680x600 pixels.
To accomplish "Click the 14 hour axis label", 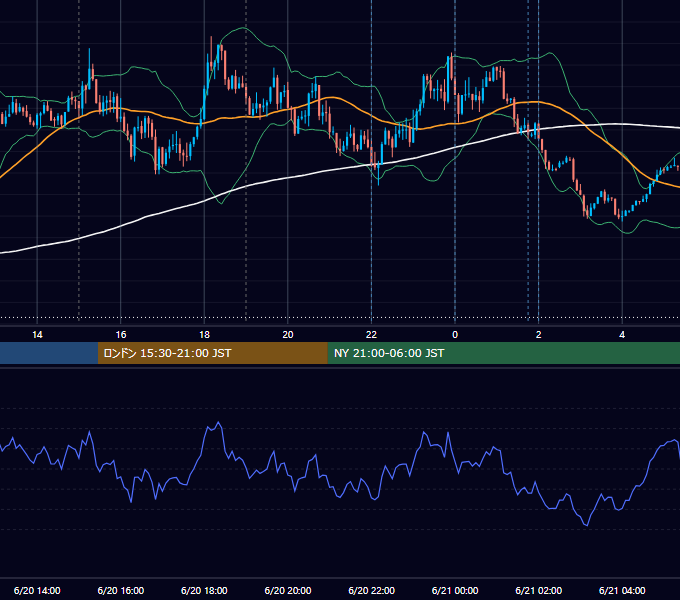I will (x=37, y=335).
